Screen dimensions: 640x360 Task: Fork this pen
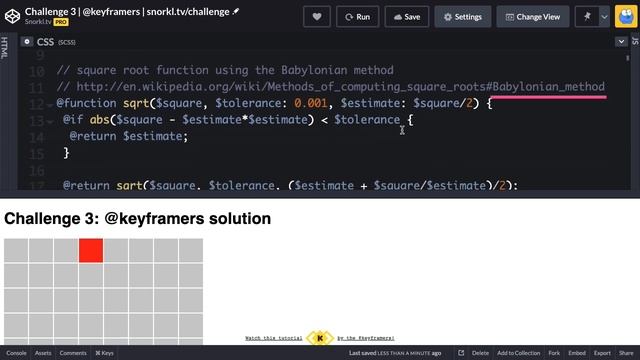click(554, 353)
